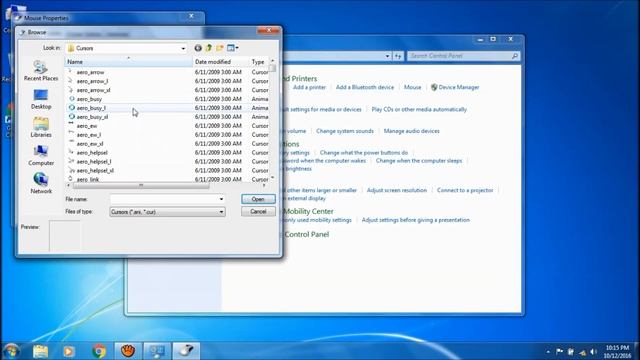Image resolution: width=640 pixels, height=360 pixels.
Task: Click Play CDs or other media automatically
Action: click(419, 109)
